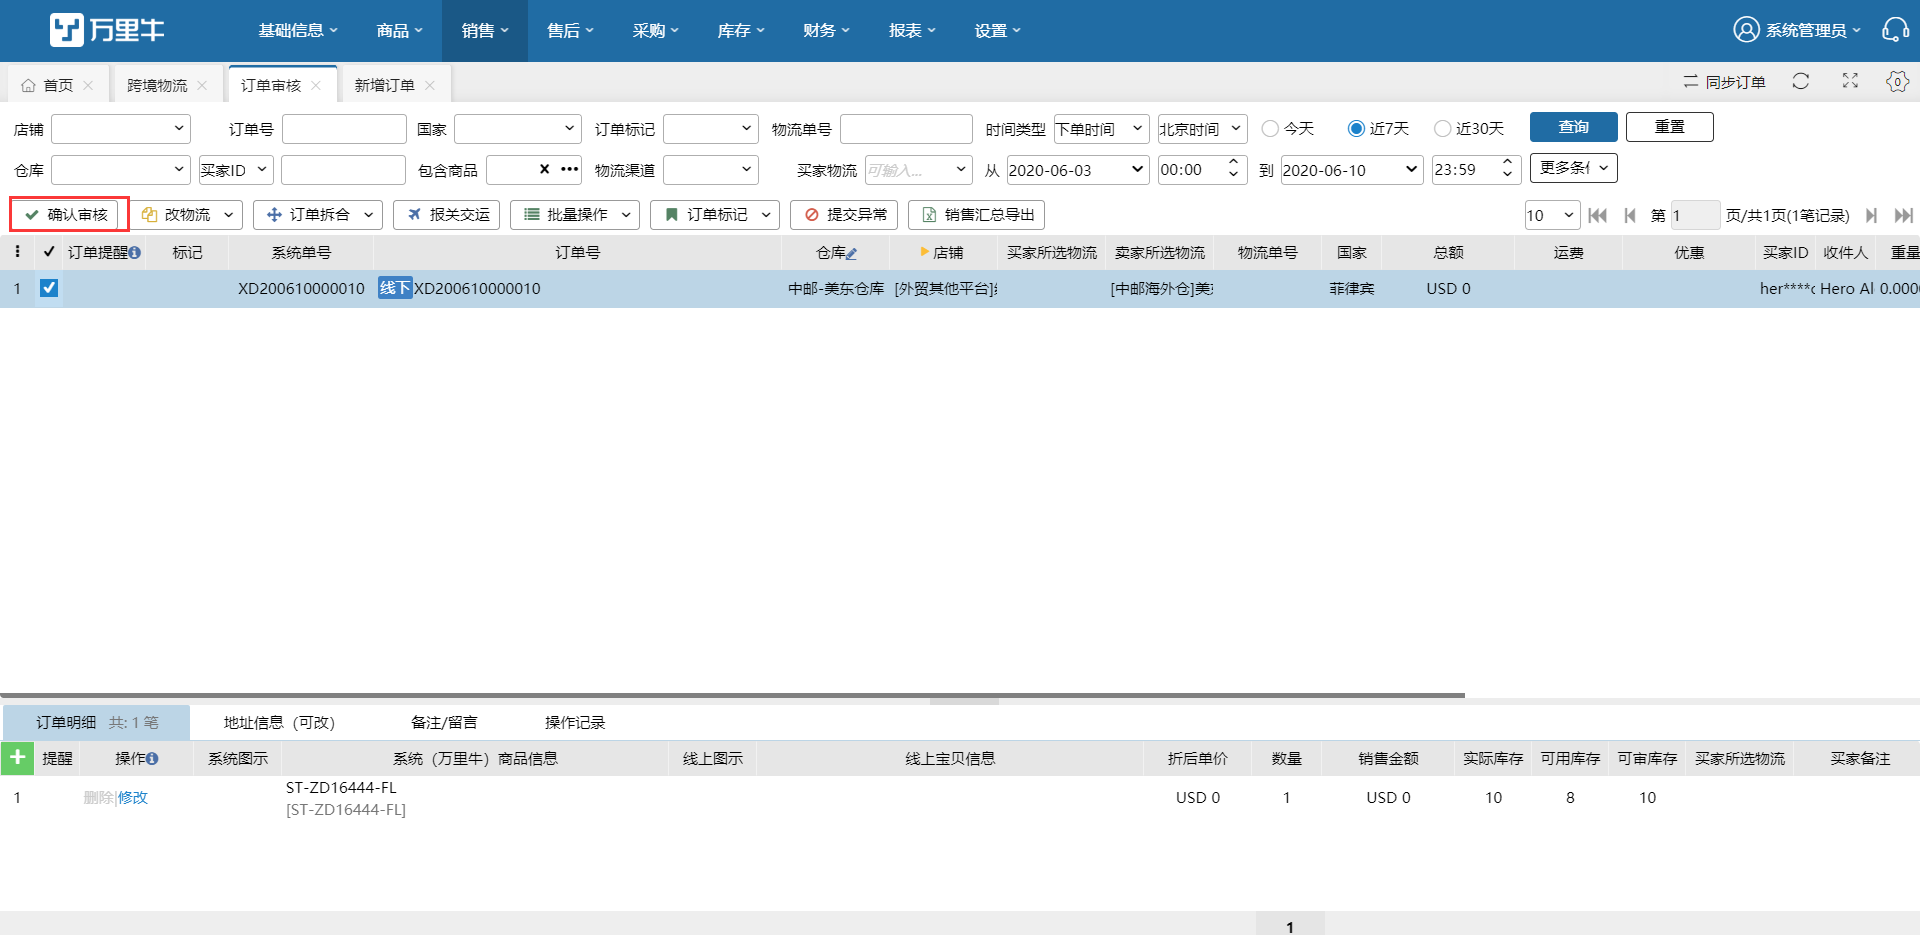The width and height of the screenshot is (1920, 935).
Task: Open the 改物流 dropdown button
Action: [186, 215]
